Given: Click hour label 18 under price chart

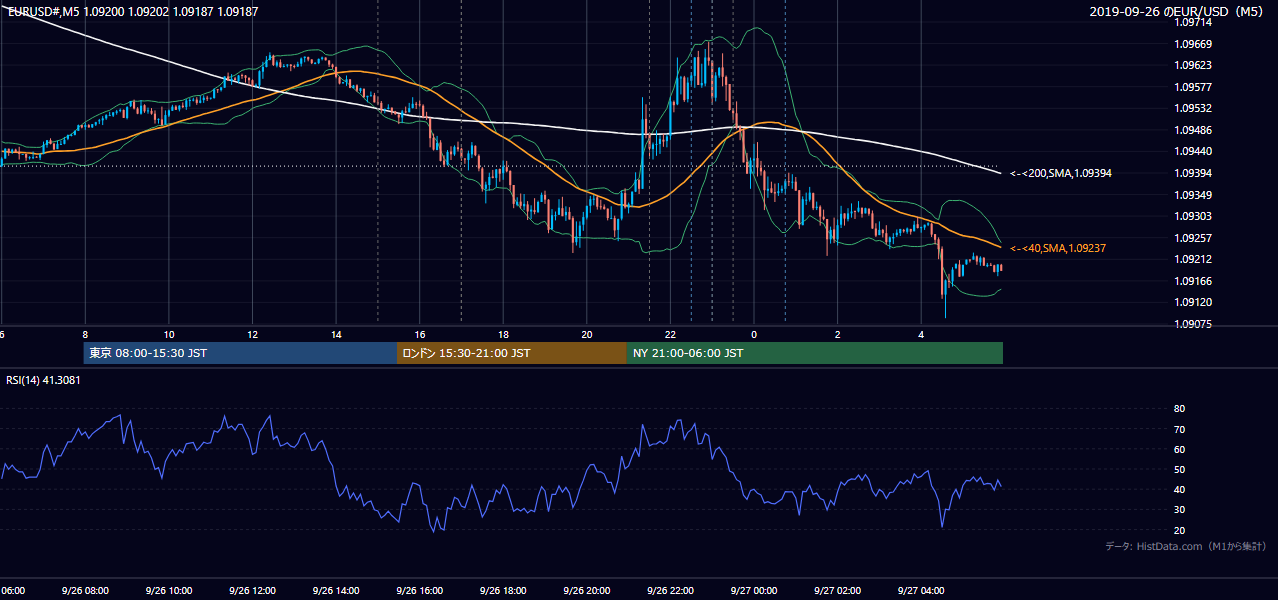Looking at the screenshot, I should point(503,334).
